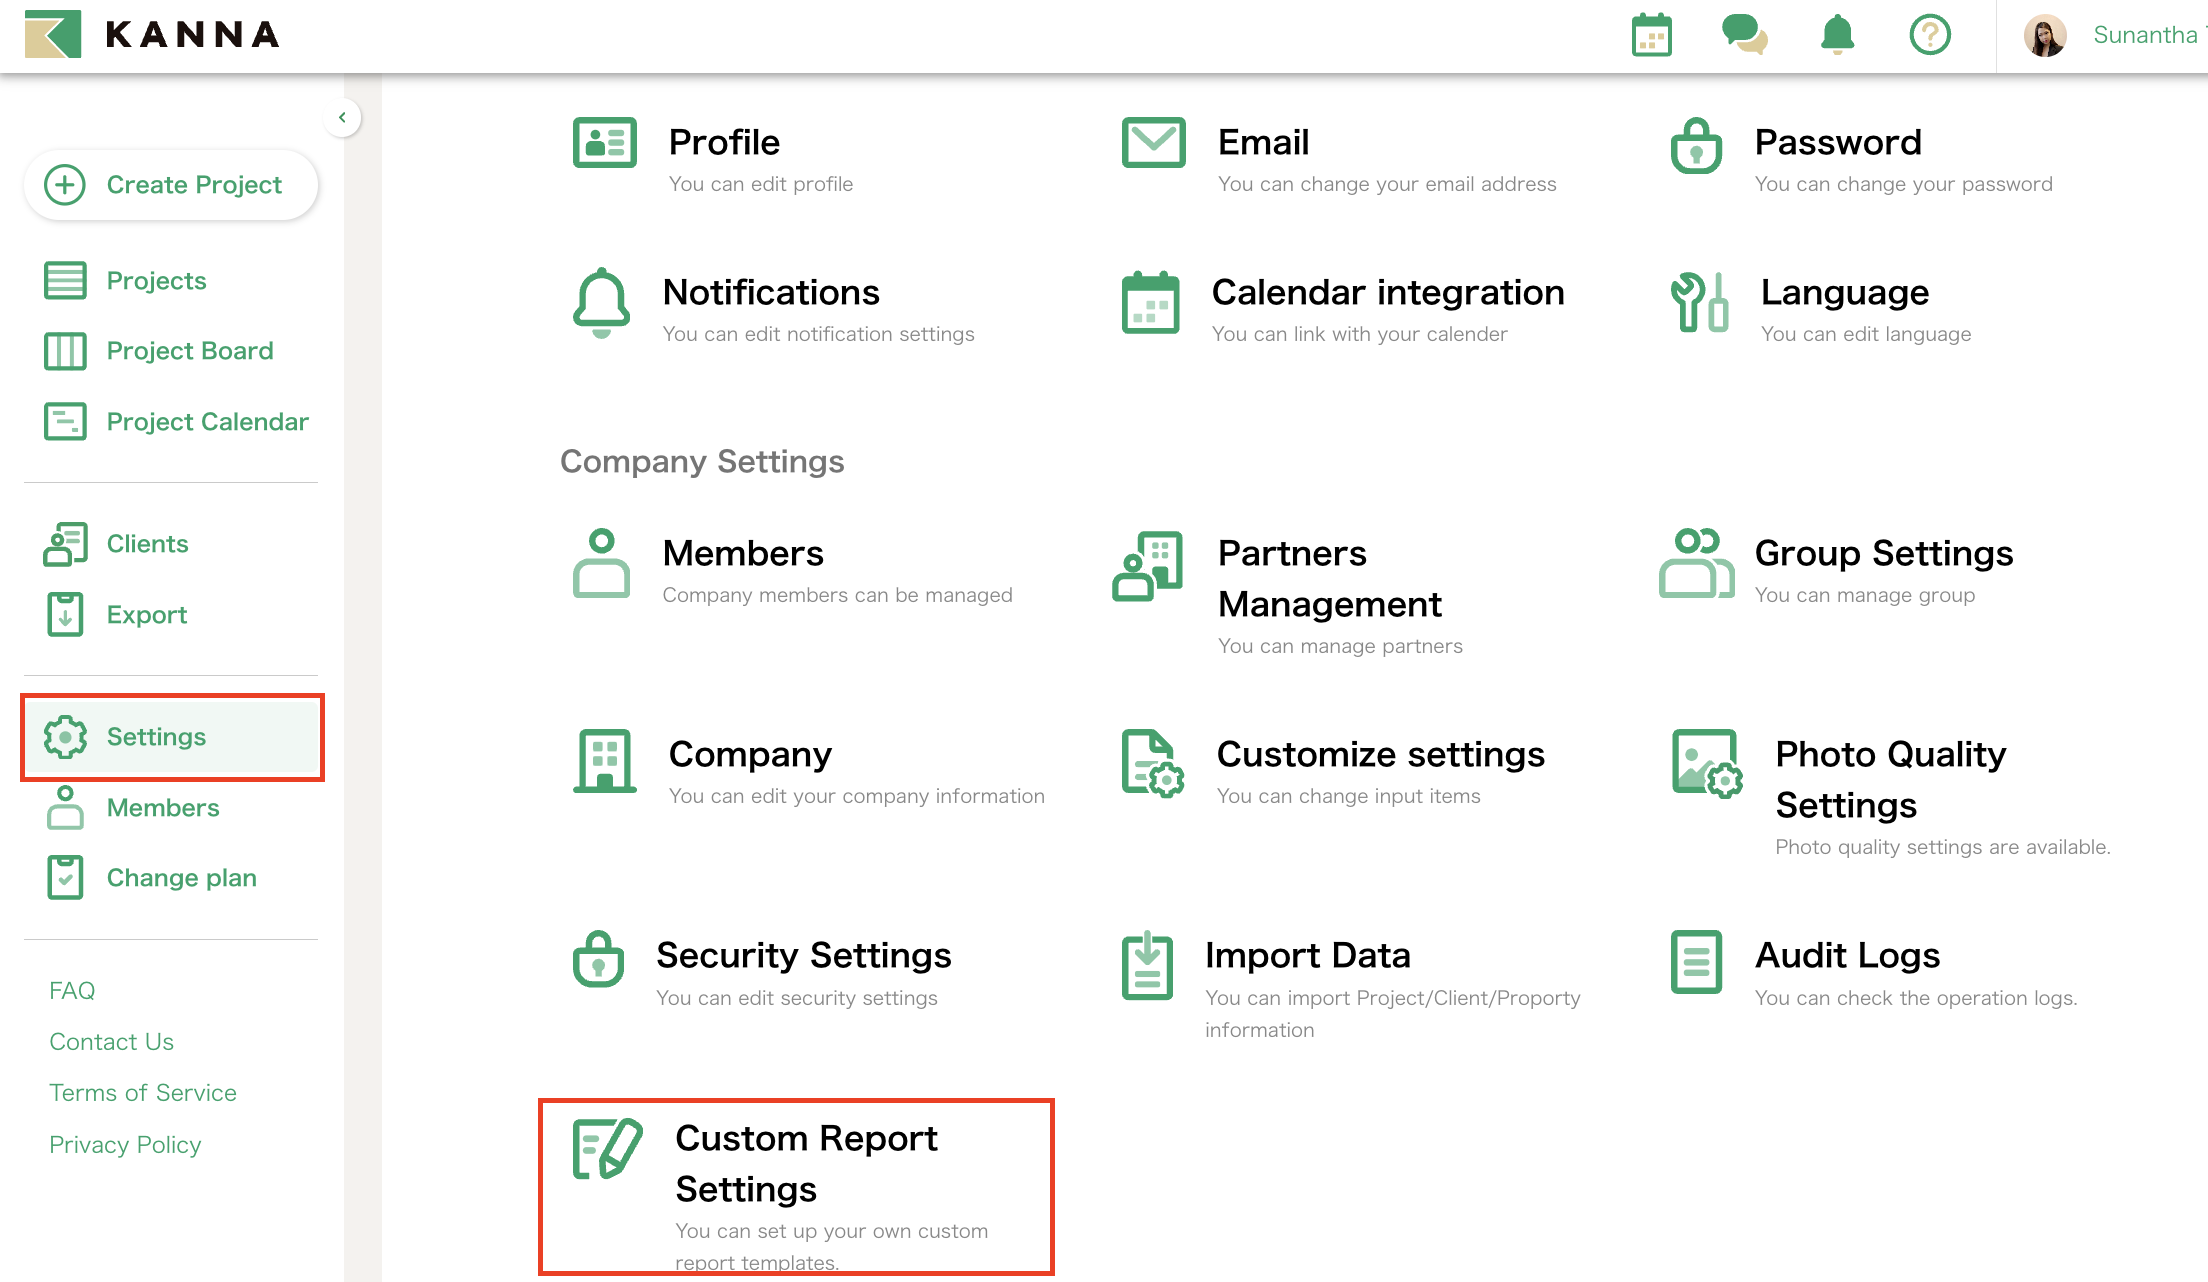Open Photo Quality Settings
Viewport: 2208px width, 1282px height.
coord(1890,779)
